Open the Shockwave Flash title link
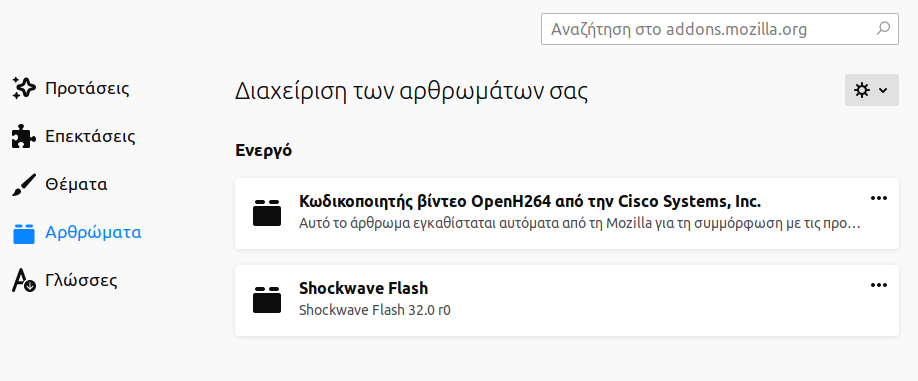The width and height of the screenshot is (918, 381). pyautogui.click(x=364, y=289)
